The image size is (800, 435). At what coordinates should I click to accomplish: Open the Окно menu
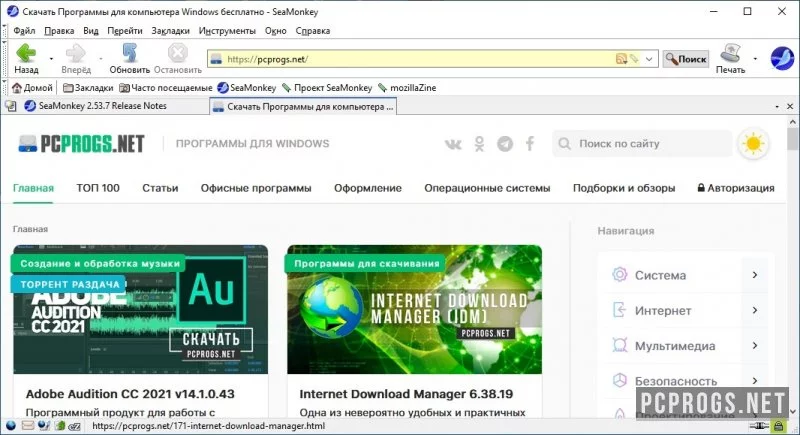pyautogui.click(x=276, y=31)
